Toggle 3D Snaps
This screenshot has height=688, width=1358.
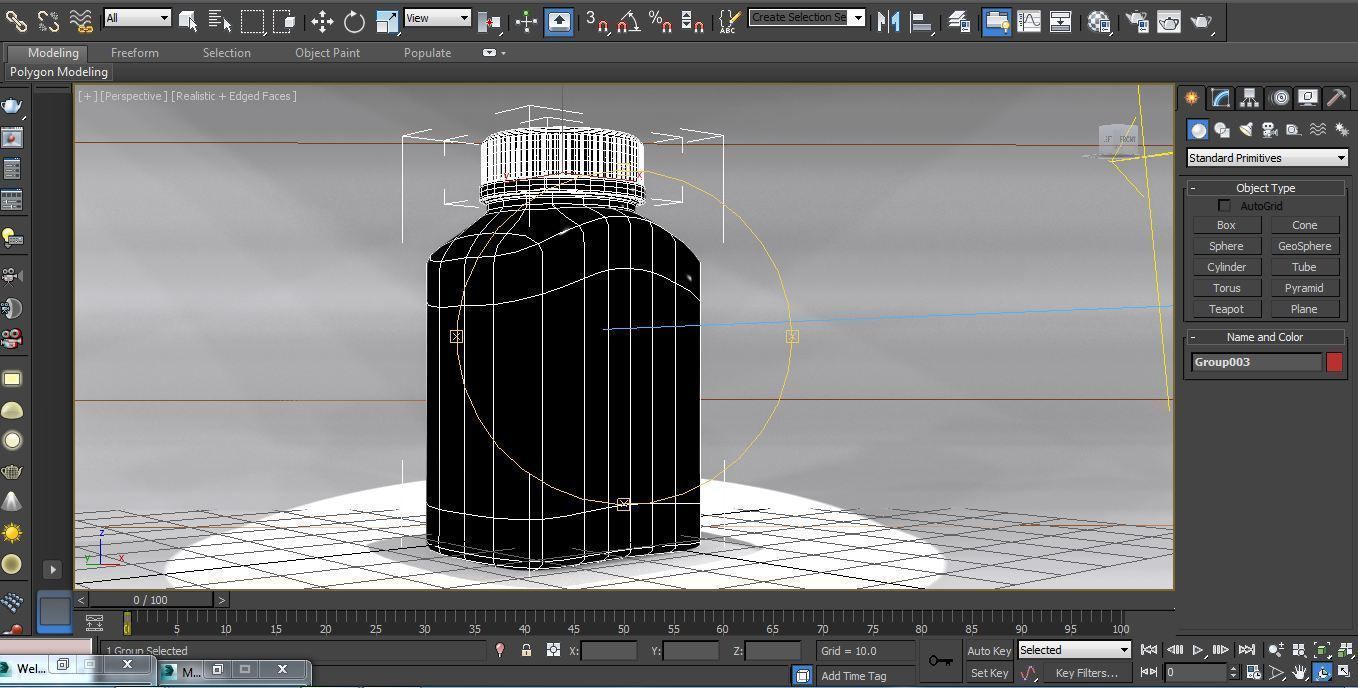coord(597,20)
